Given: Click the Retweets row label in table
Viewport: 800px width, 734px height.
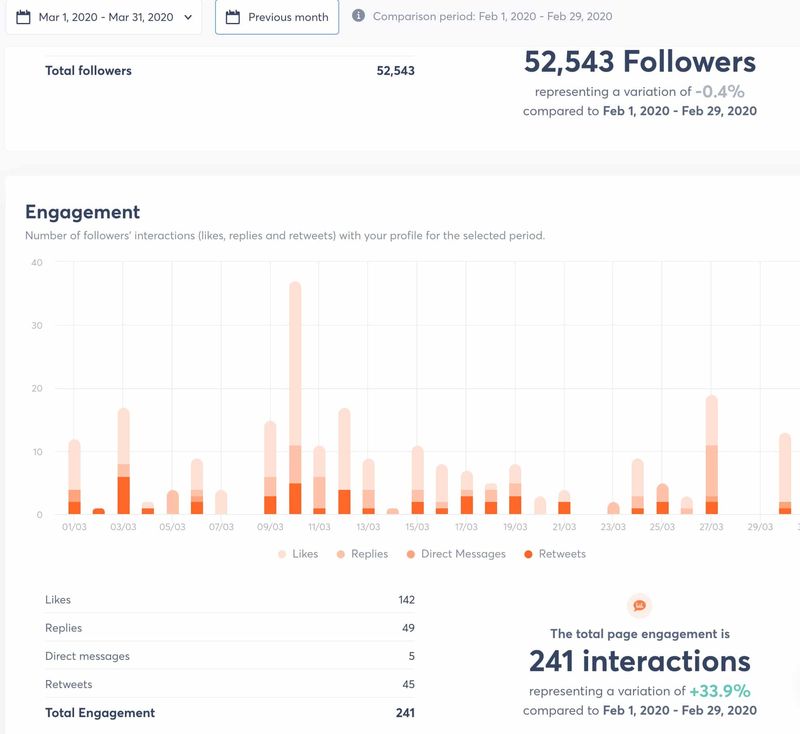Looking at the screenshot, I should click(68, 685).
